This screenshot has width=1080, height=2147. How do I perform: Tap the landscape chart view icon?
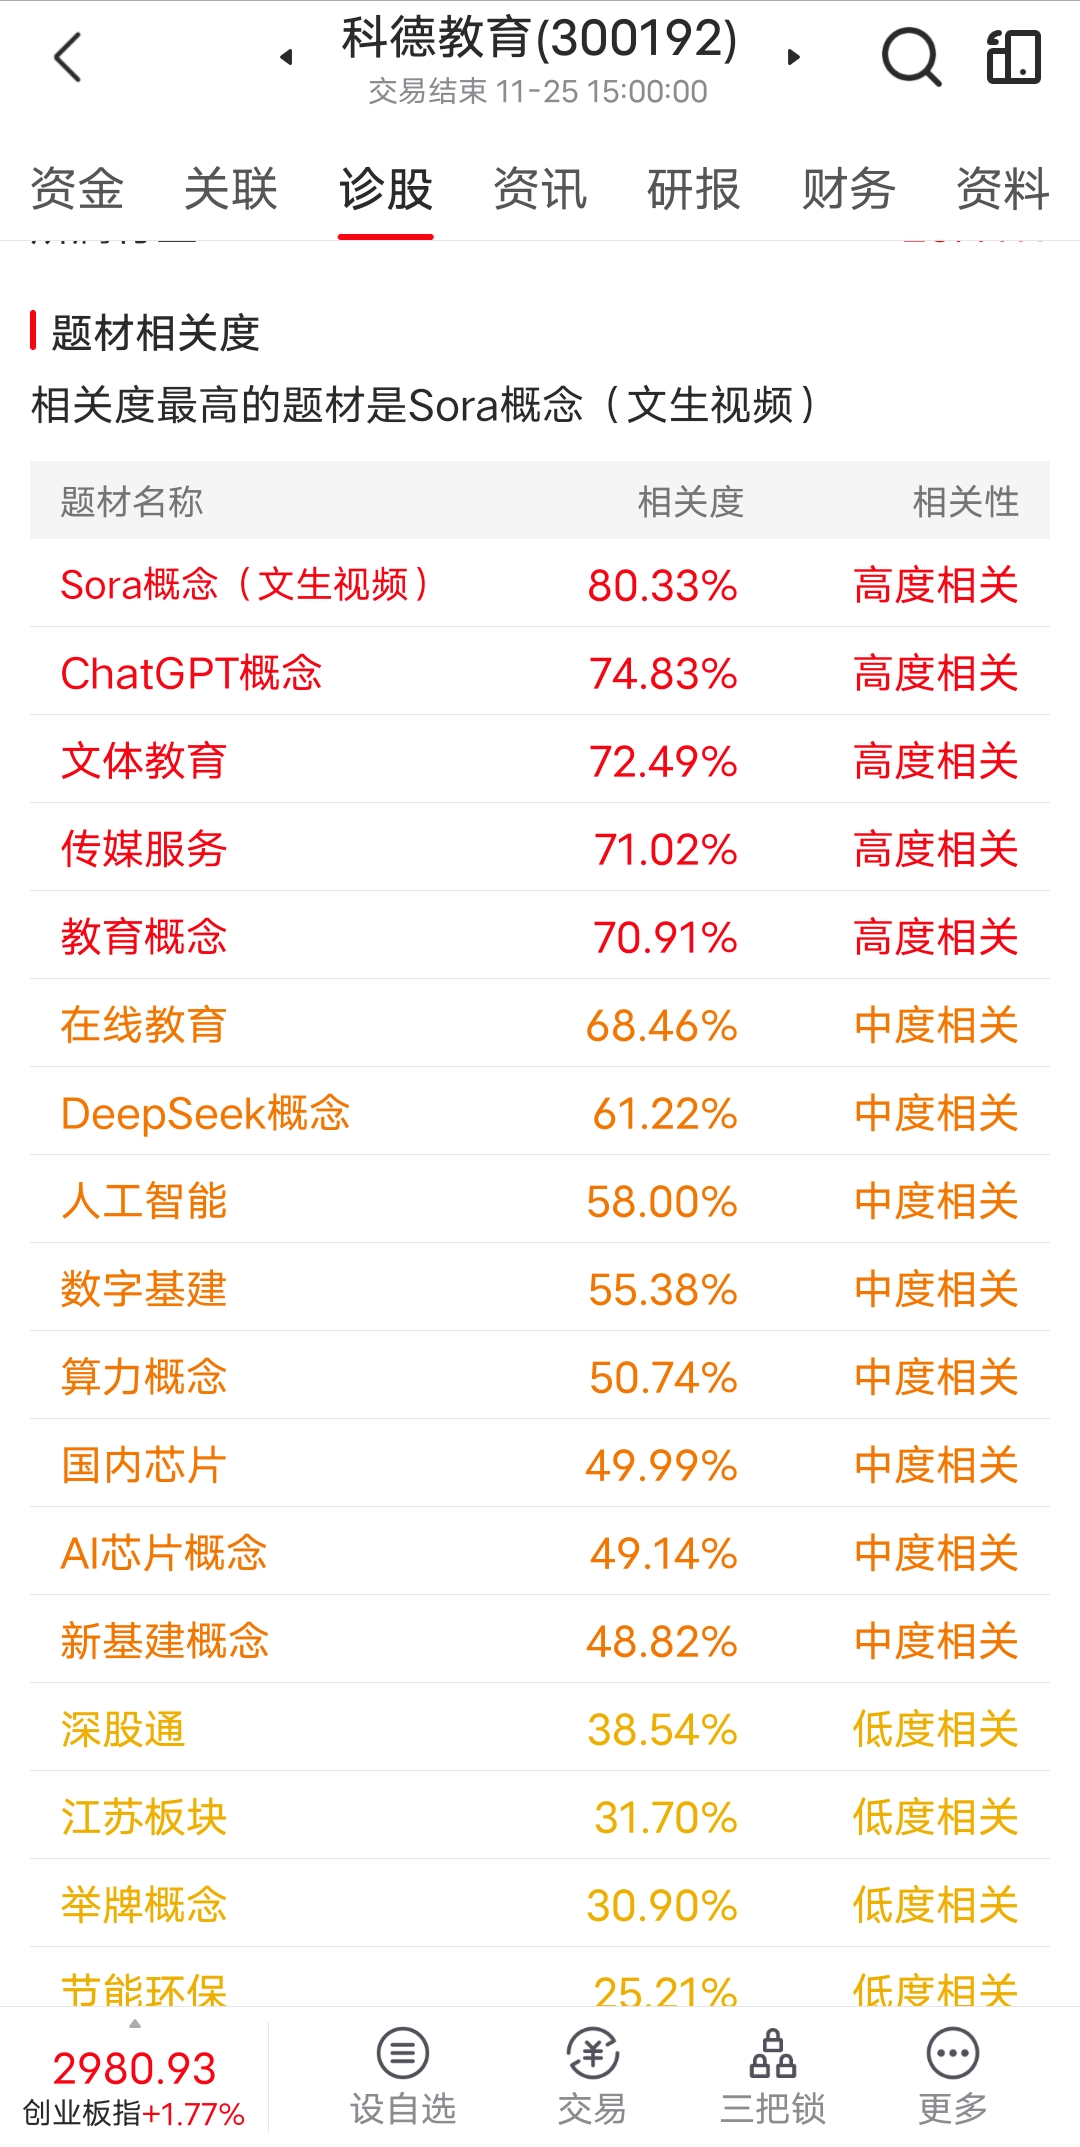point(1013,57)
